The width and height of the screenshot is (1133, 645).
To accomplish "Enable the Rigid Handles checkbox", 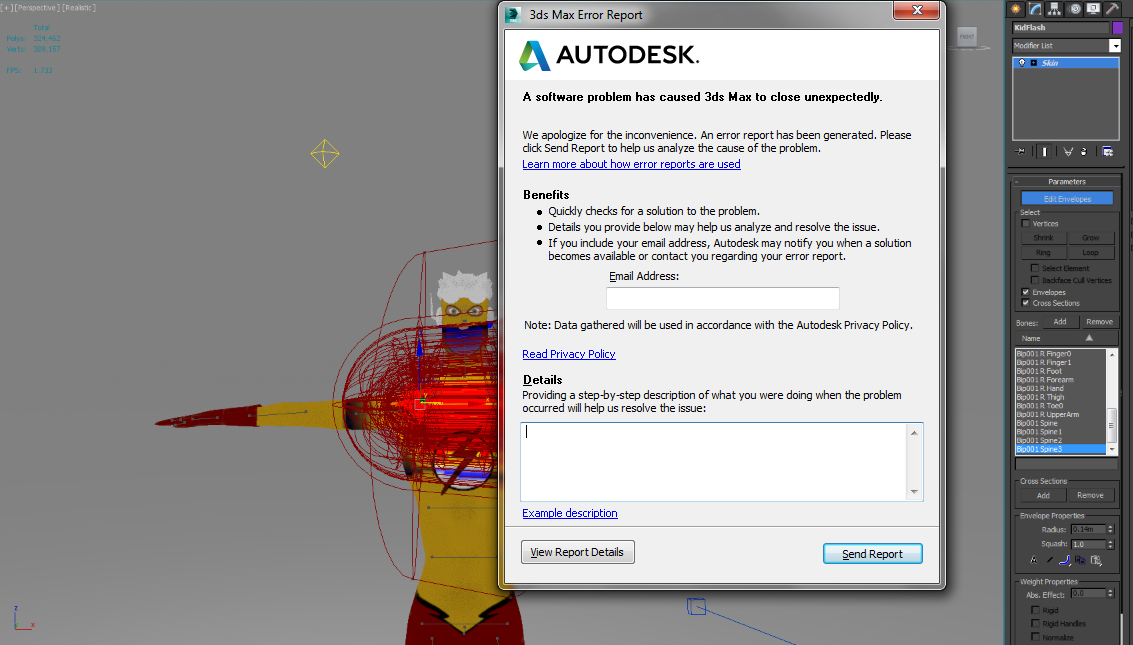I will click(x=1035, y=623).
